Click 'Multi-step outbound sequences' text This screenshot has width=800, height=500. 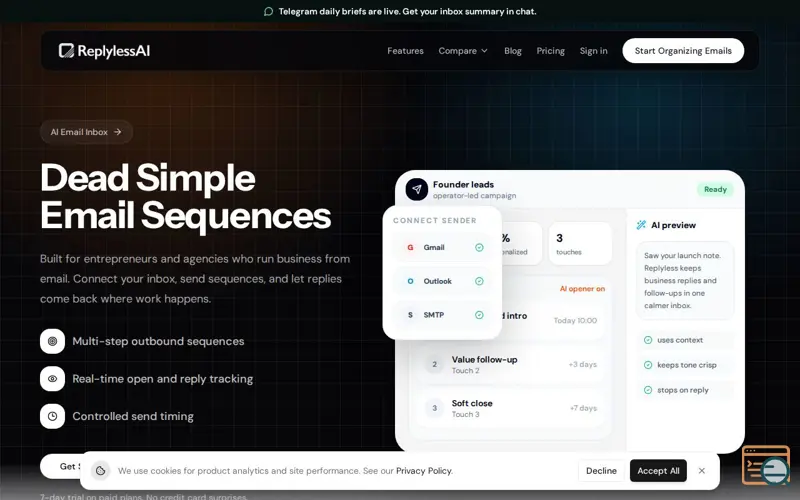pos(158,341)
